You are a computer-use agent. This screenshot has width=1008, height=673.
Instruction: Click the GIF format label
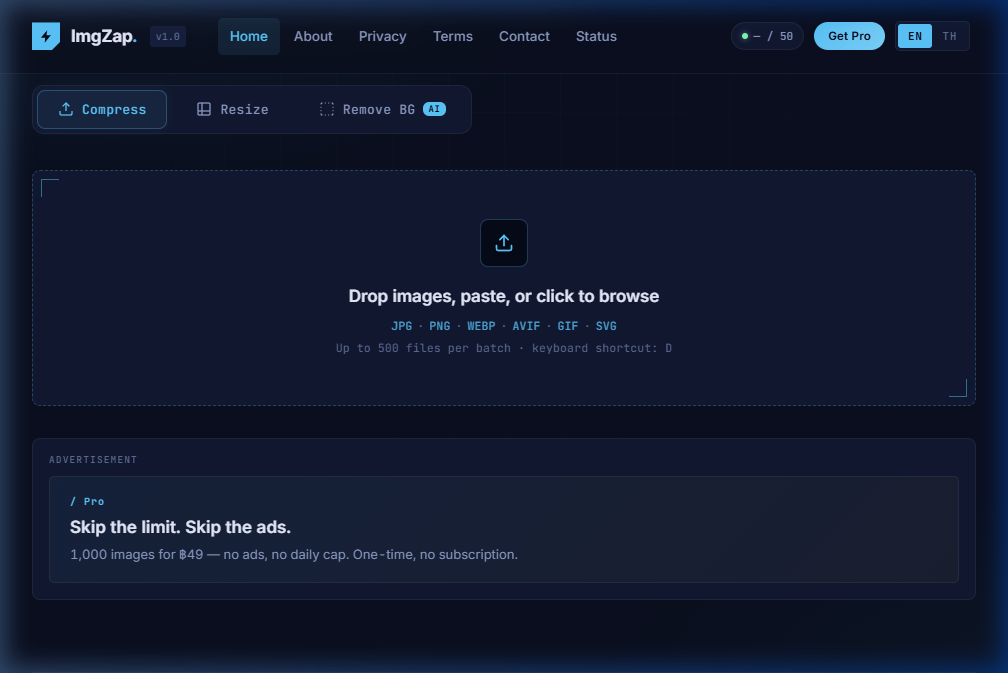[x=568, y=326]
